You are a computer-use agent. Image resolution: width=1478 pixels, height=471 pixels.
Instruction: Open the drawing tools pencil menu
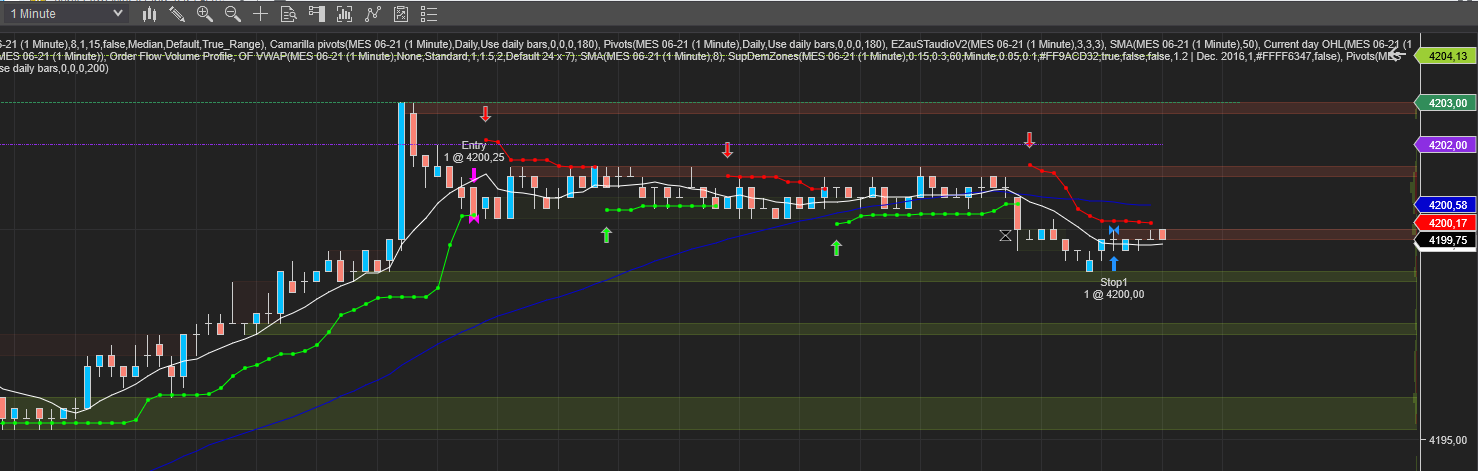177,13
